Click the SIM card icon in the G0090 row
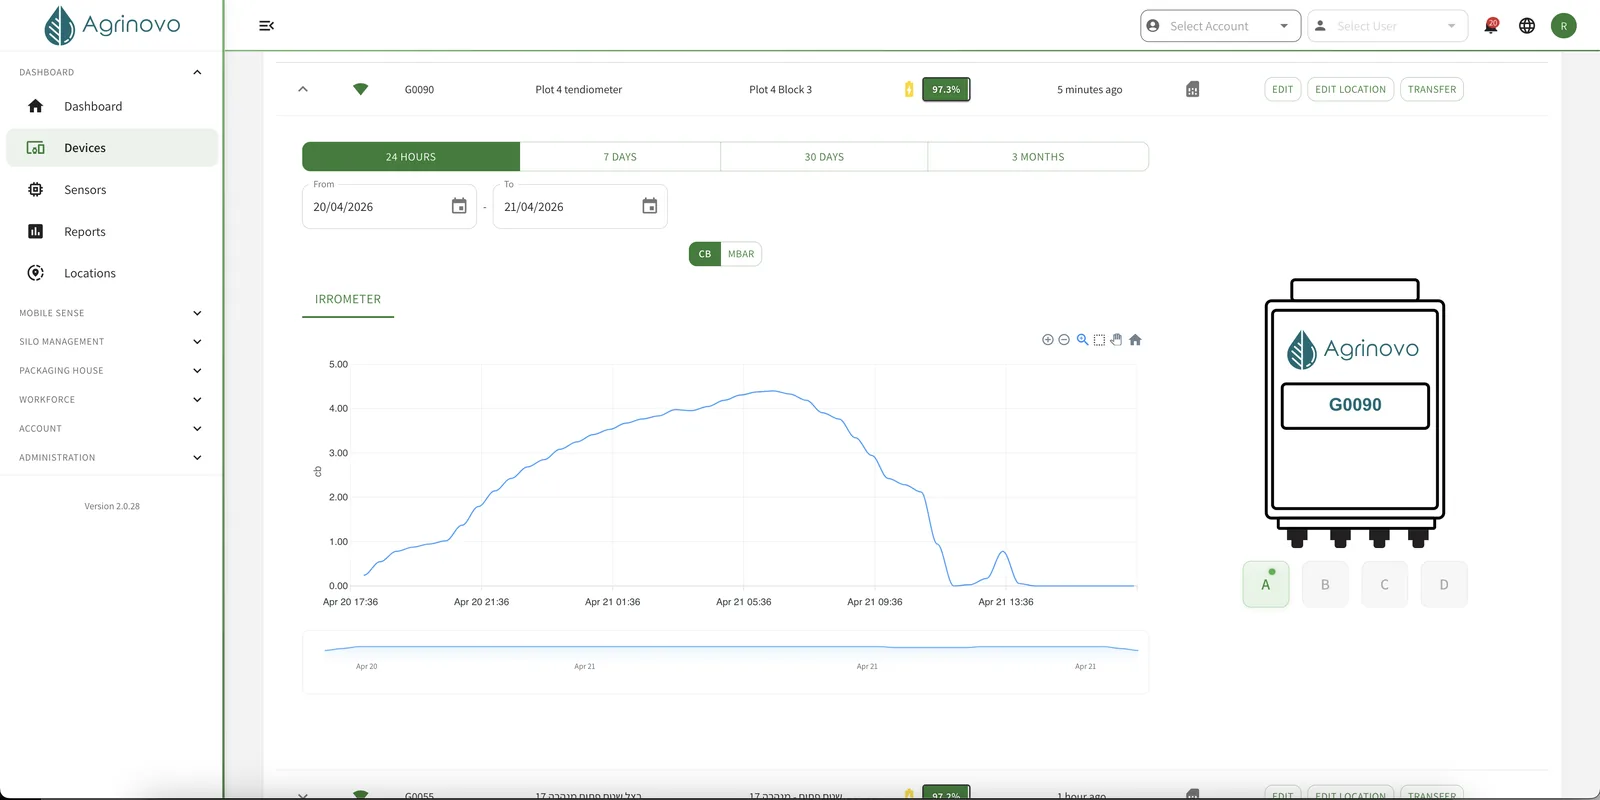 1192,89
